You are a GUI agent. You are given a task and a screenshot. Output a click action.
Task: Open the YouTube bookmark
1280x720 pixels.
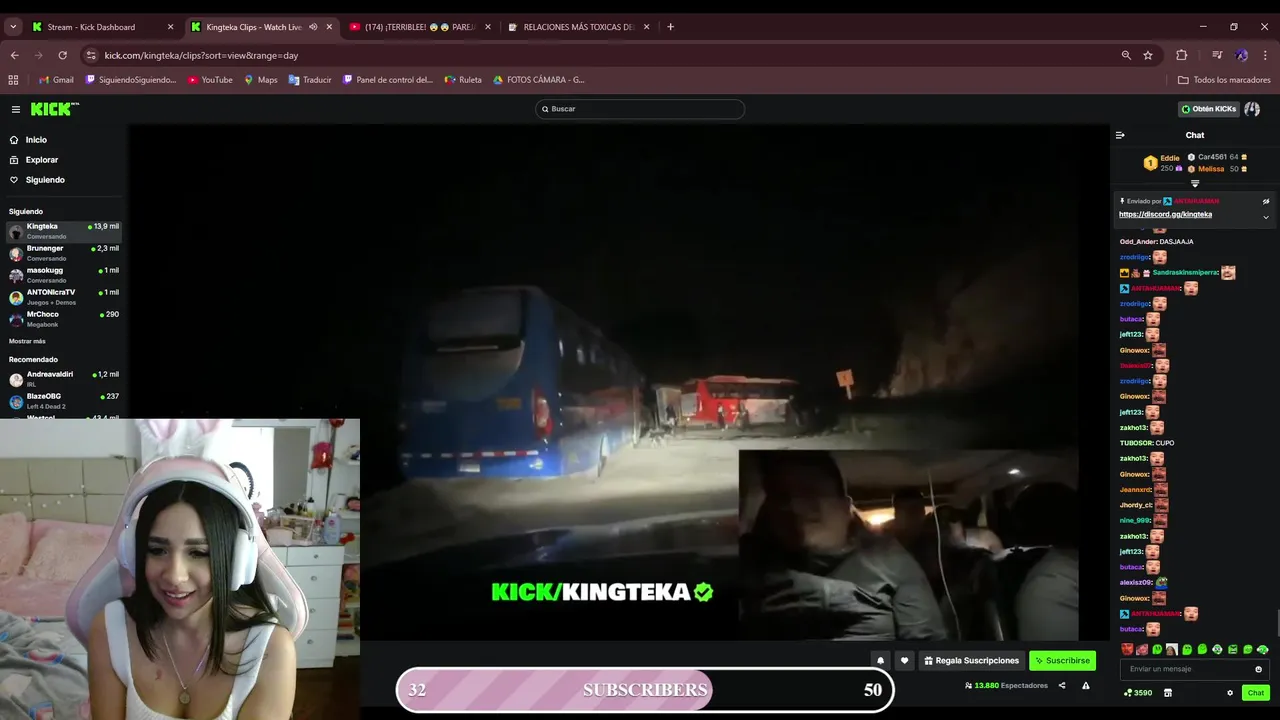[x=210, y=80]
